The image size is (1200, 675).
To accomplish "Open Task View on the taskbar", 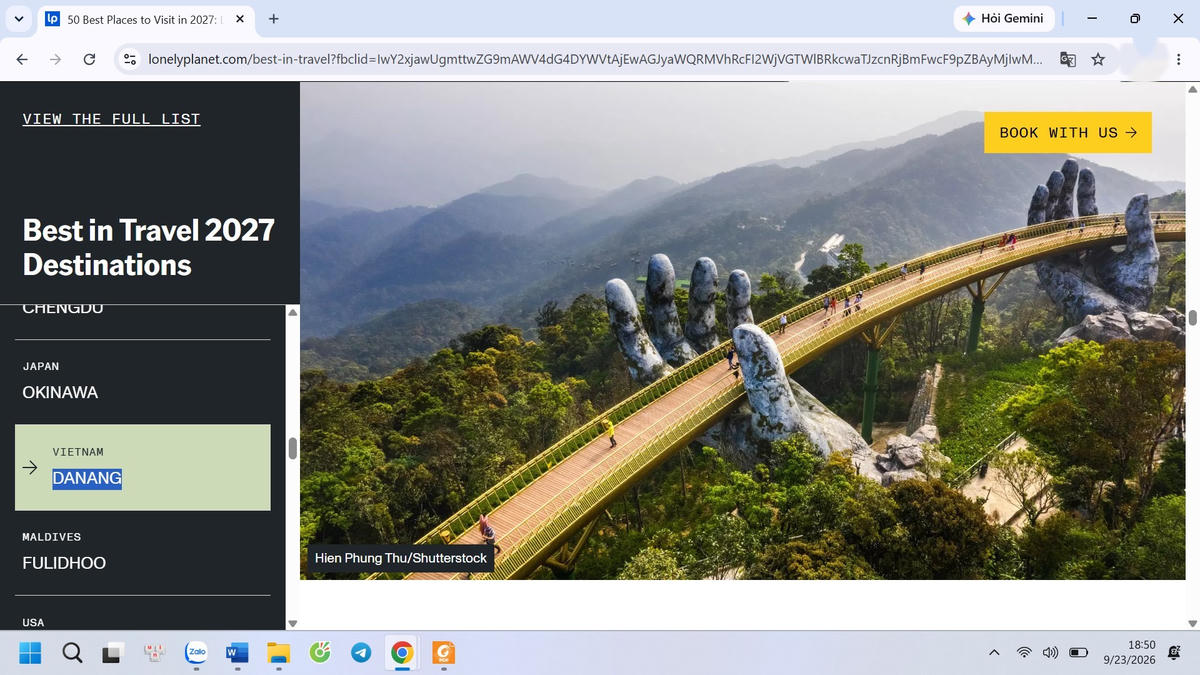I will 114,653.
